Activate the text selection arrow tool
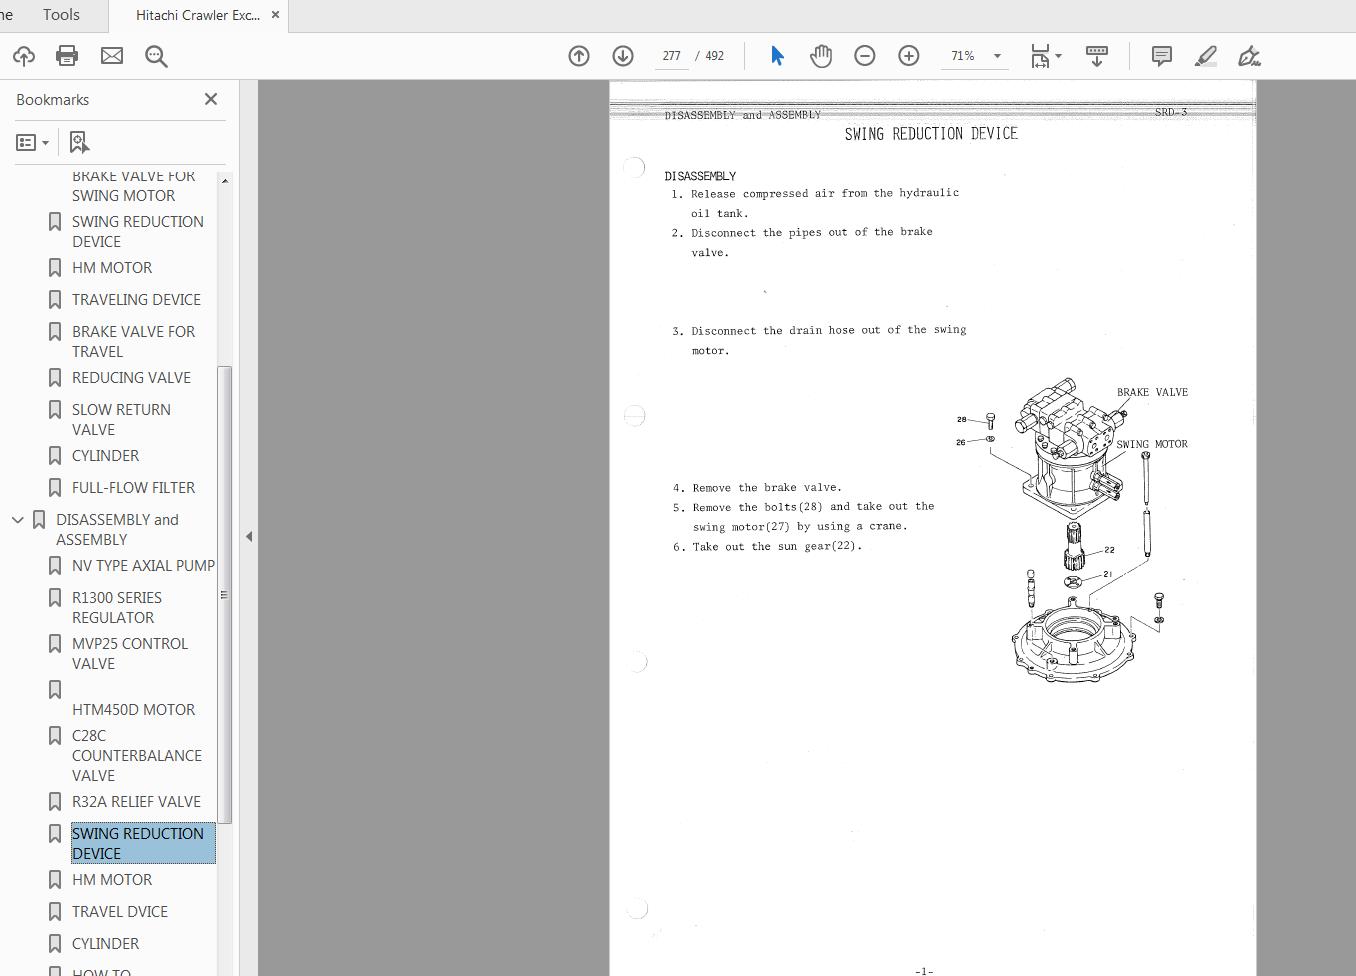 tap(776, 56)
